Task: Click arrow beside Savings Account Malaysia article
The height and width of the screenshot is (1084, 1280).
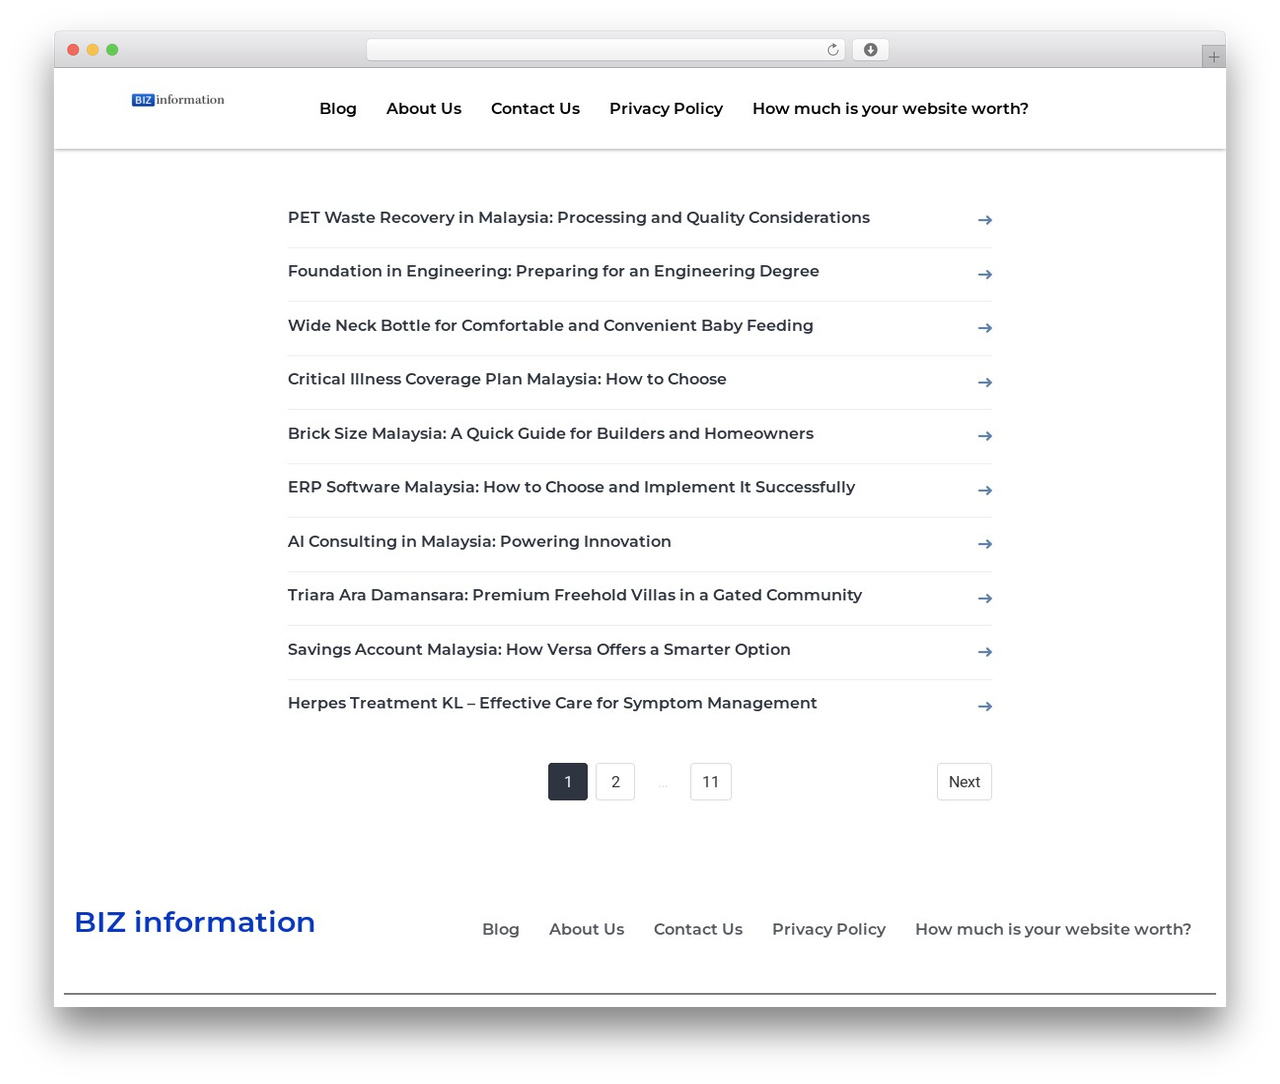Action: click(985, 652)
